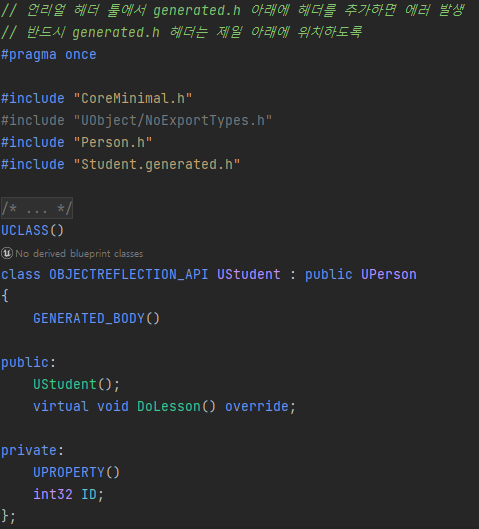Click the 'public:' access specifier line

coord(28,362)
